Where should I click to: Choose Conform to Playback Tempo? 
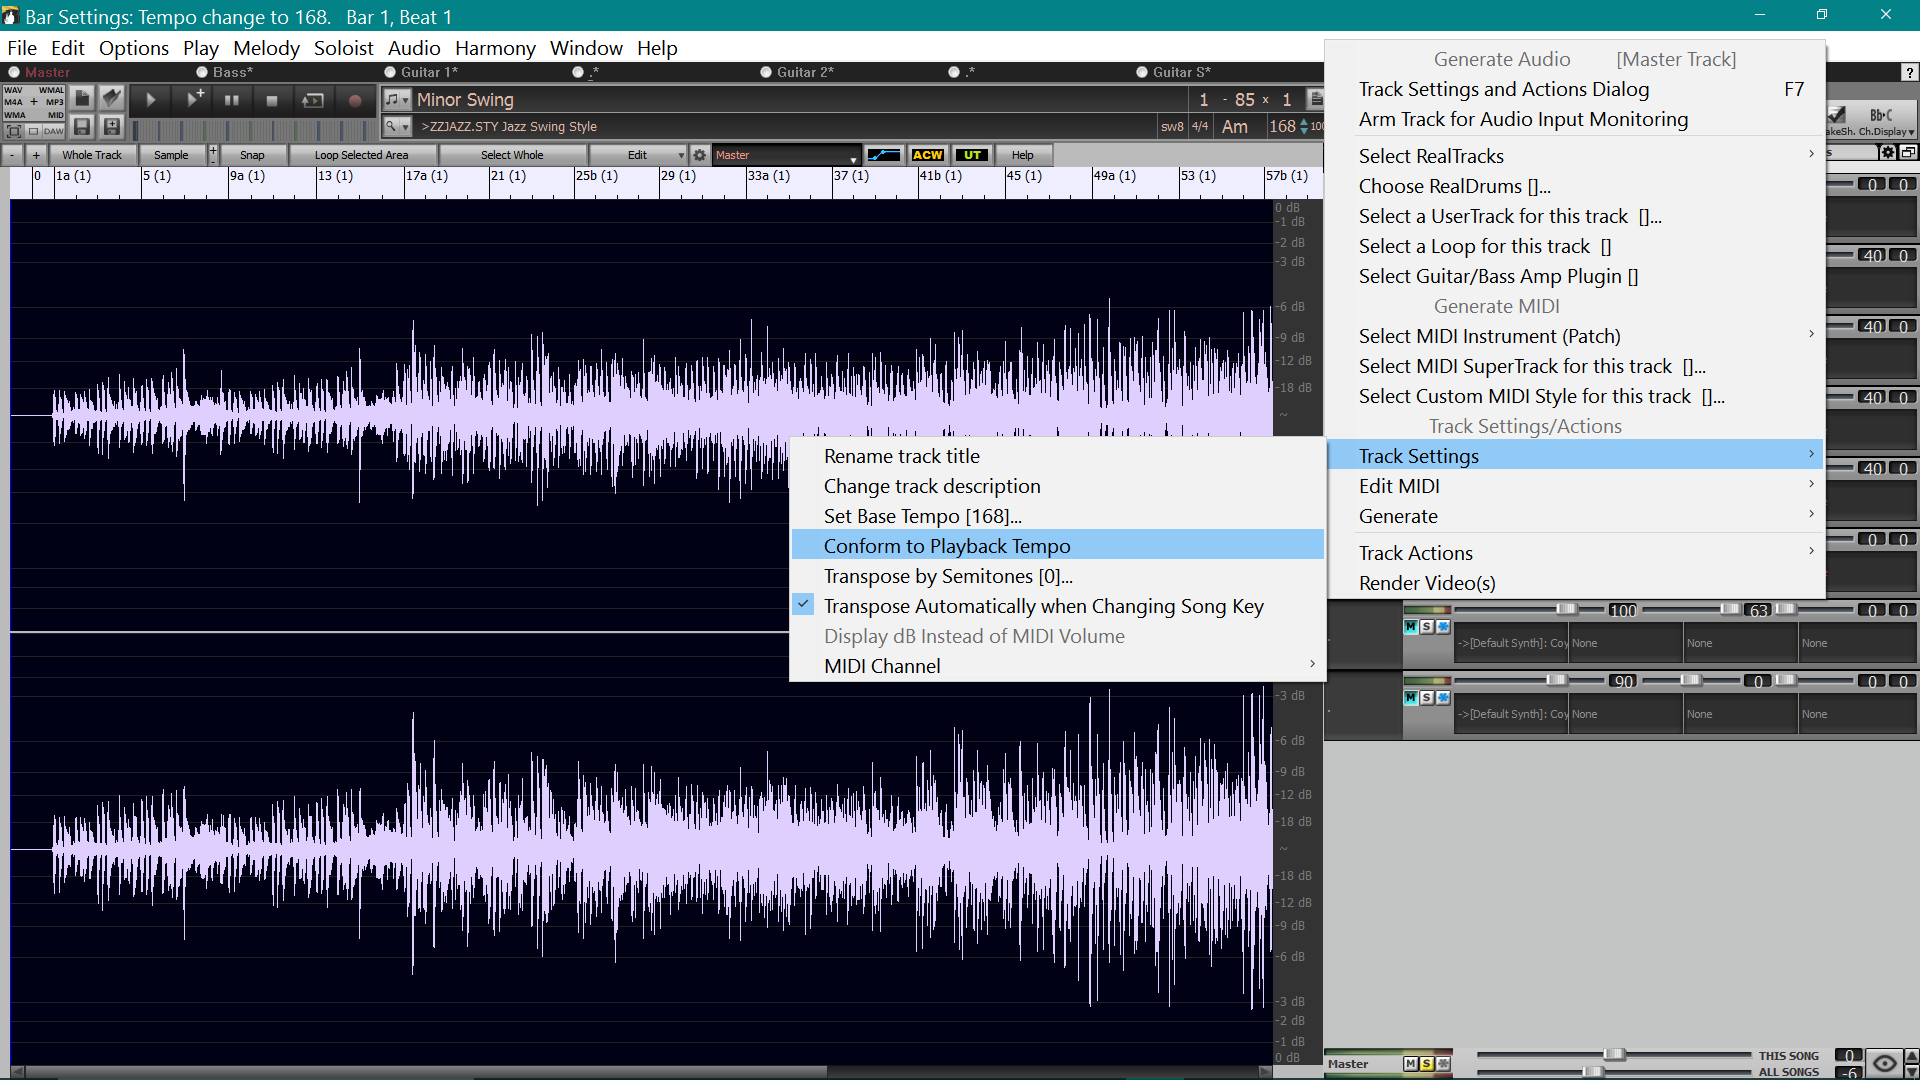[1058, 546]
